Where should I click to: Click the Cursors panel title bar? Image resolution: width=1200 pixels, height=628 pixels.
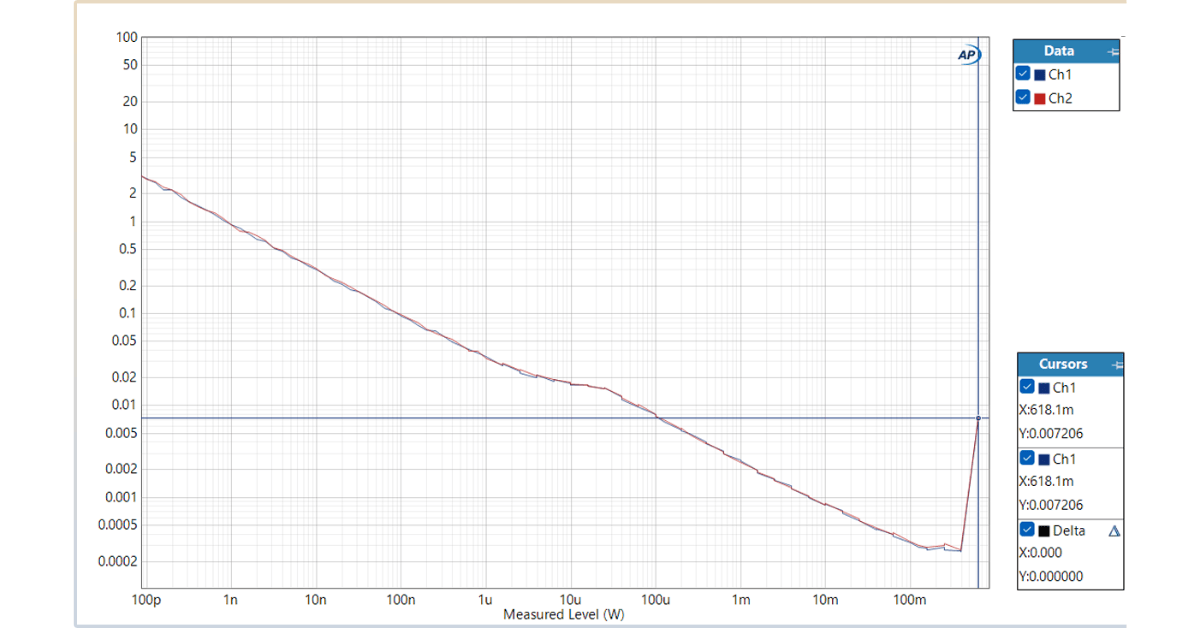point(1062,364)
